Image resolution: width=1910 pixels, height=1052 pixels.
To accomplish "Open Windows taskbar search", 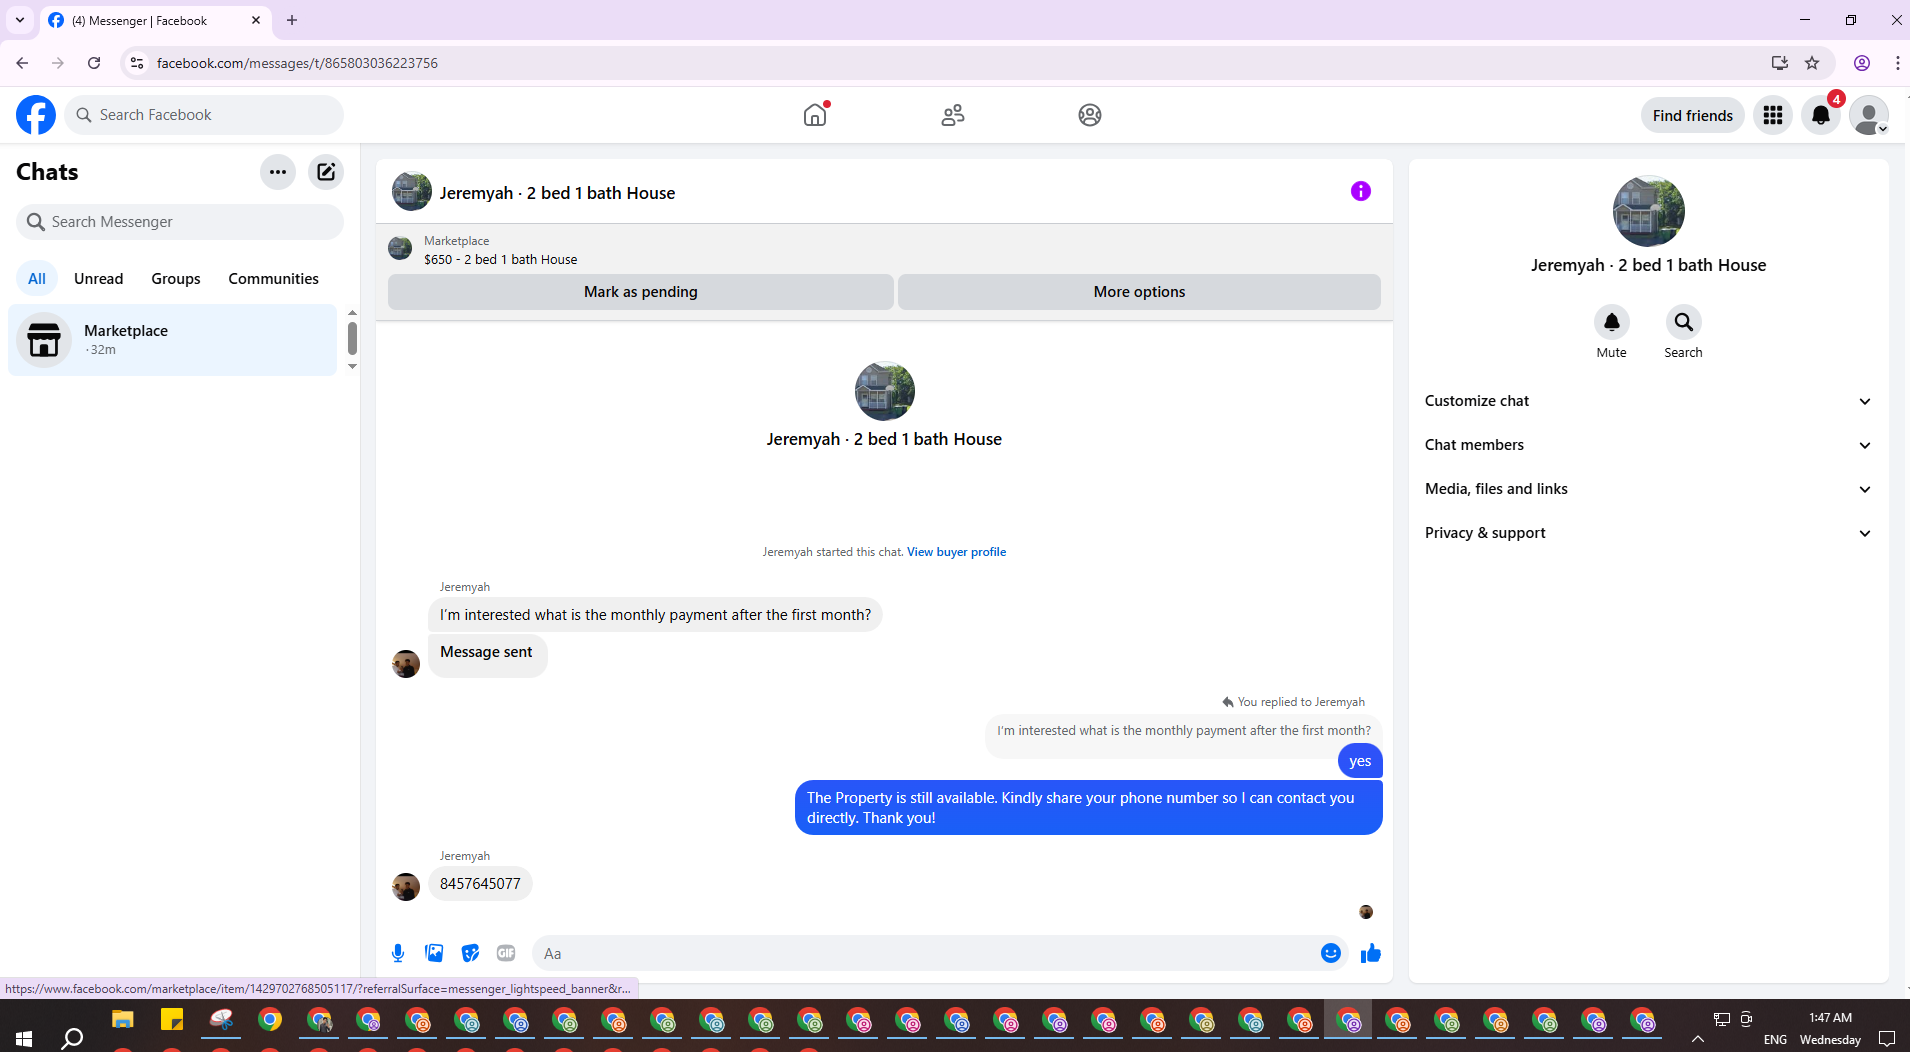I will click(72, 1038).
